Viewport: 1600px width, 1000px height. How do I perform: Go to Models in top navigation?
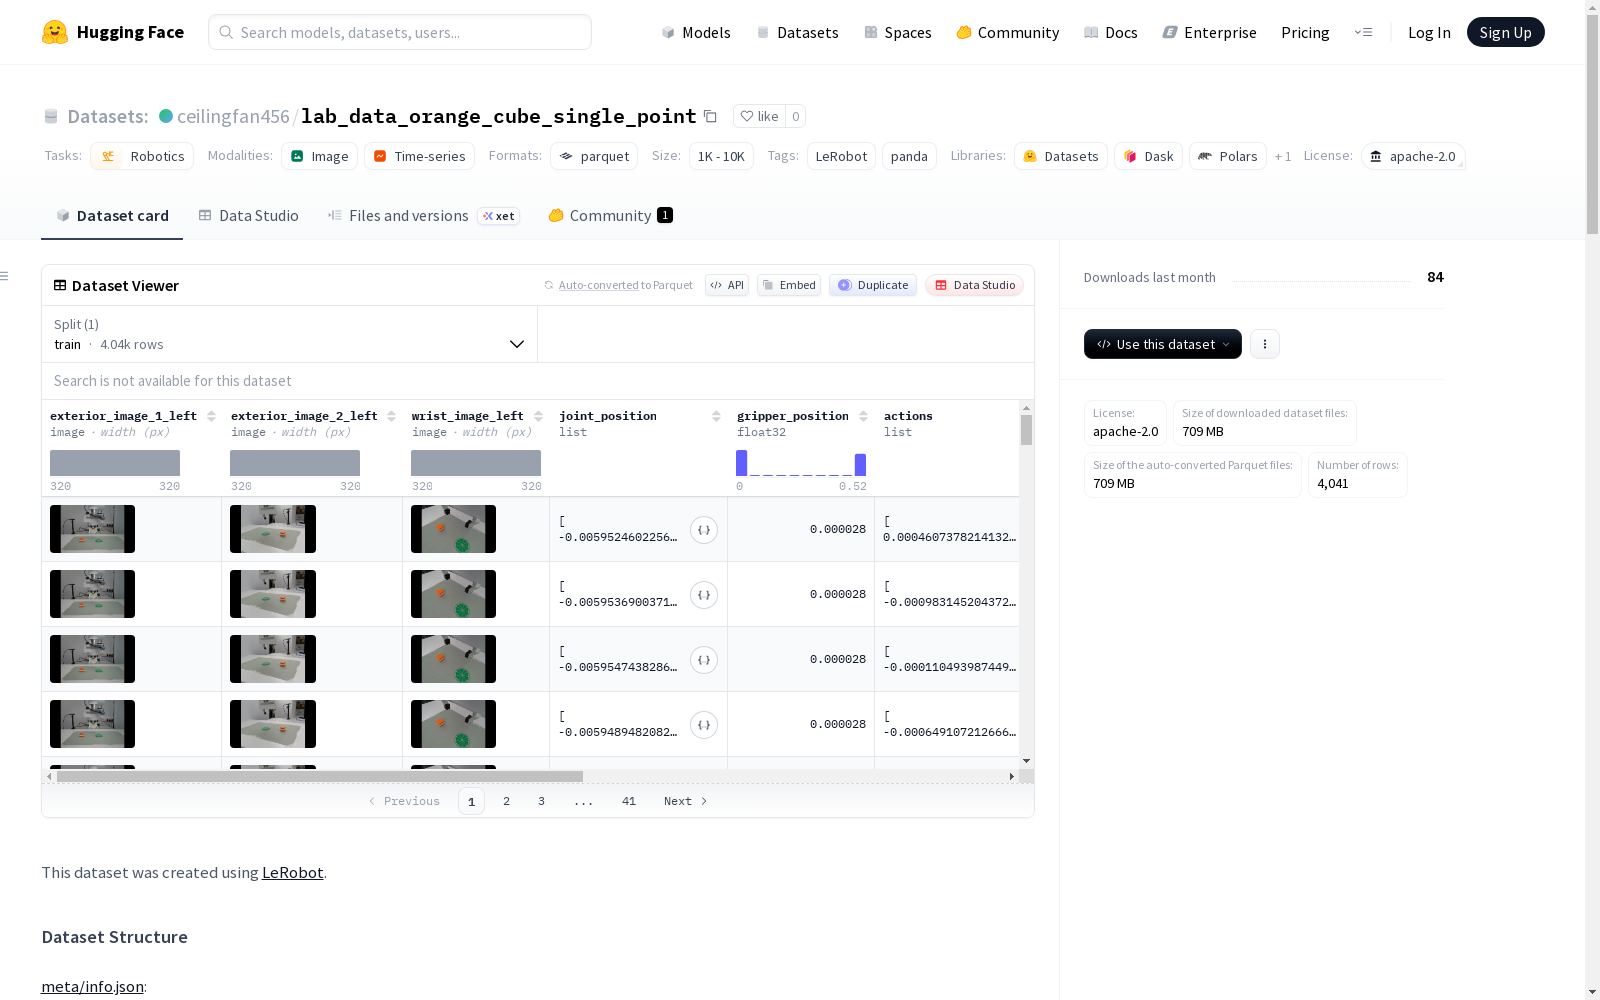tap(696, 32)
